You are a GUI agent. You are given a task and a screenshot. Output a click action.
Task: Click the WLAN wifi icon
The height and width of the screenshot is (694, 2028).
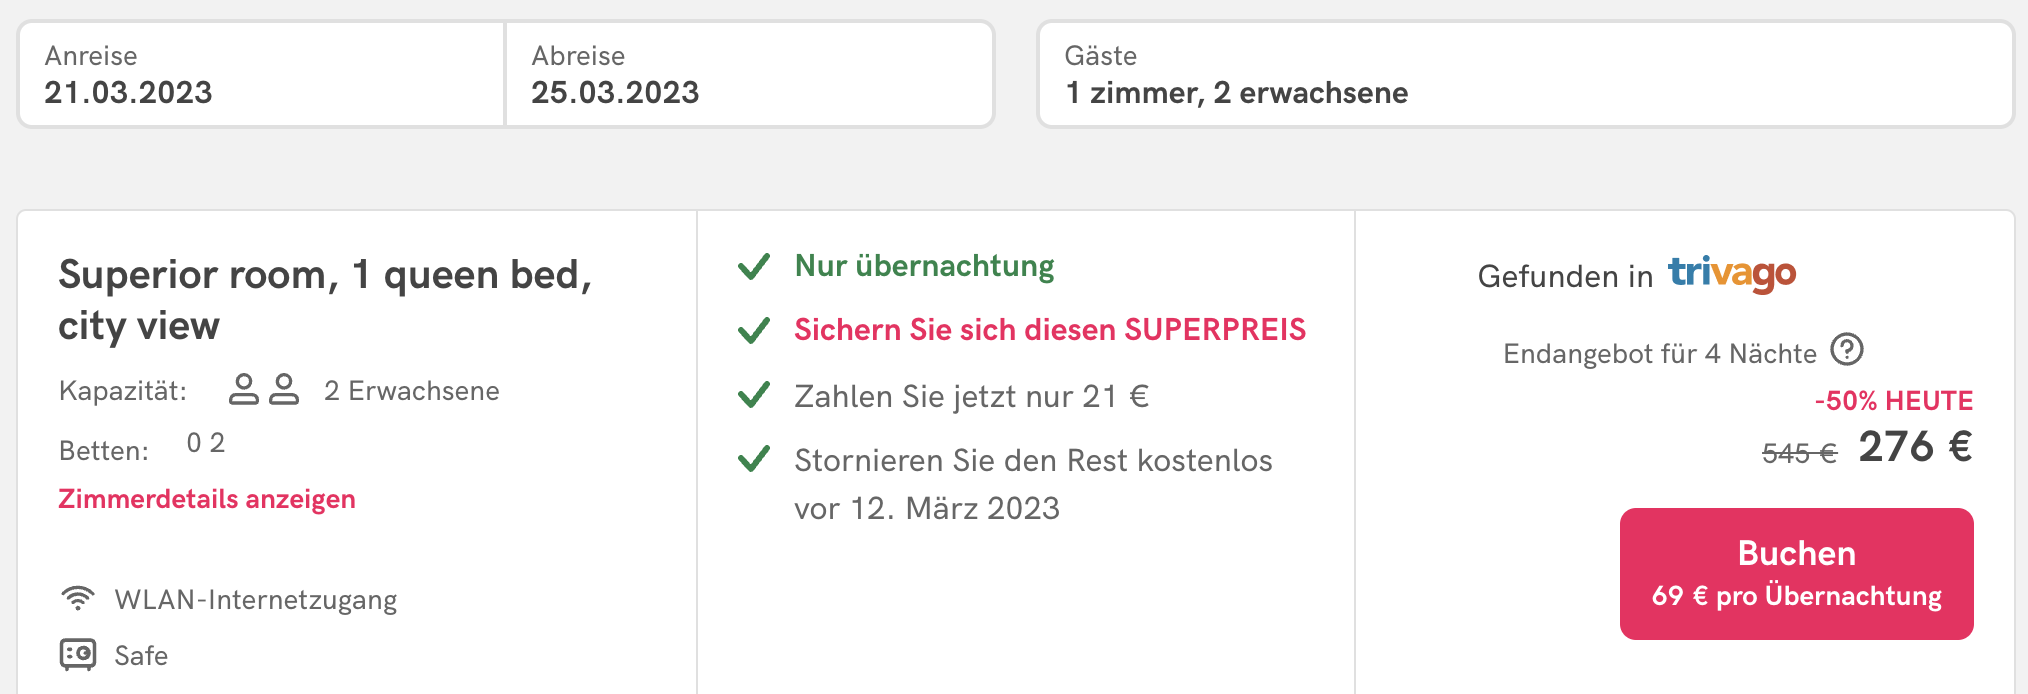pos(78,598)
